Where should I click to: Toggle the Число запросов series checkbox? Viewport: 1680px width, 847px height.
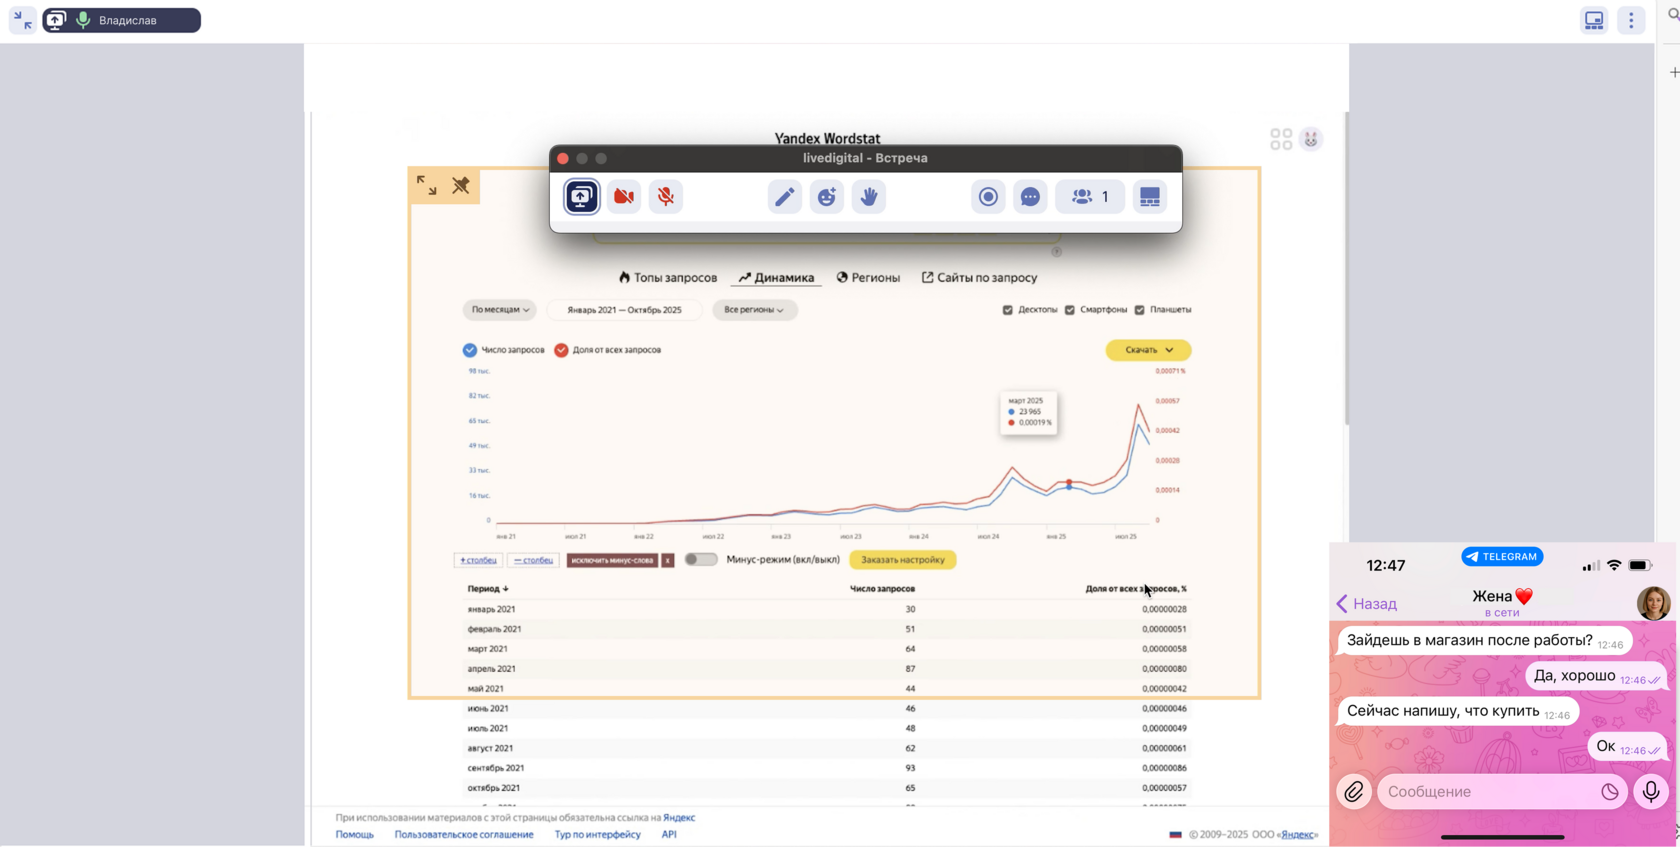(x=469, y=350)
